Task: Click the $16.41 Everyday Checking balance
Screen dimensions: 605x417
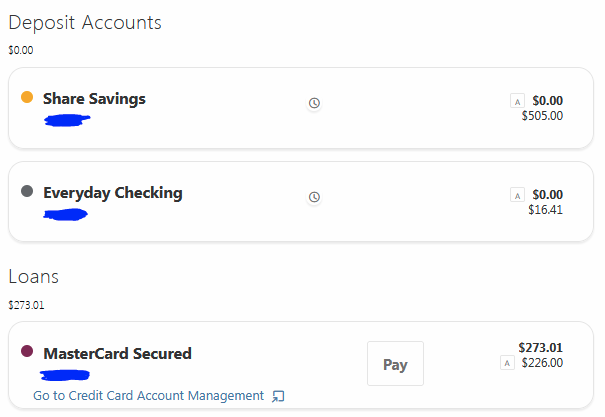Action: coord(545,210)
